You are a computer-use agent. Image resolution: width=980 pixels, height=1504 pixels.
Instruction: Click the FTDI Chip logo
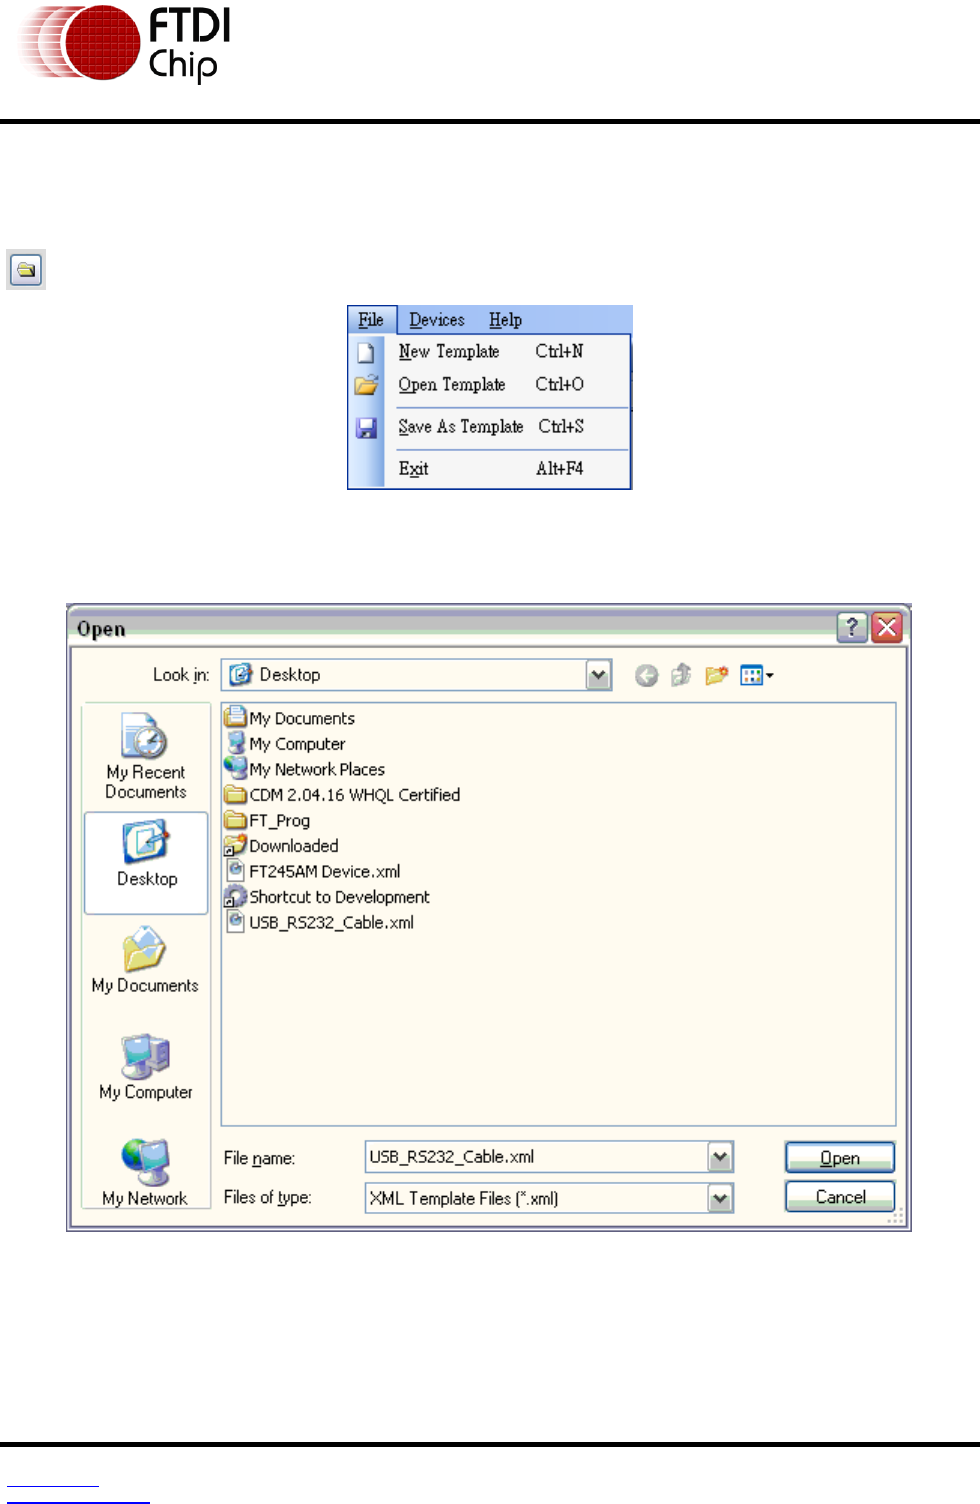click(x=125, y=43)
